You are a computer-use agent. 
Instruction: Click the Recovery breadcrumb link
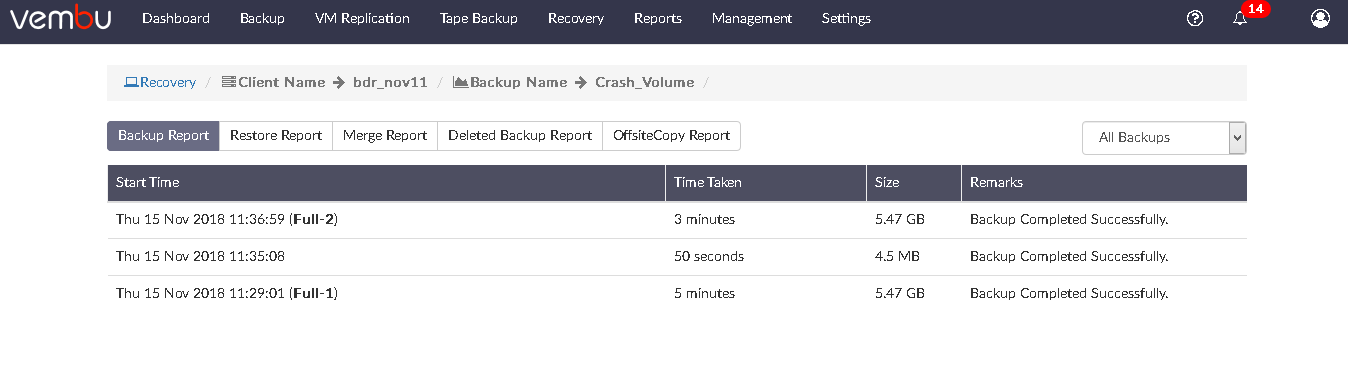click(168, 83)
